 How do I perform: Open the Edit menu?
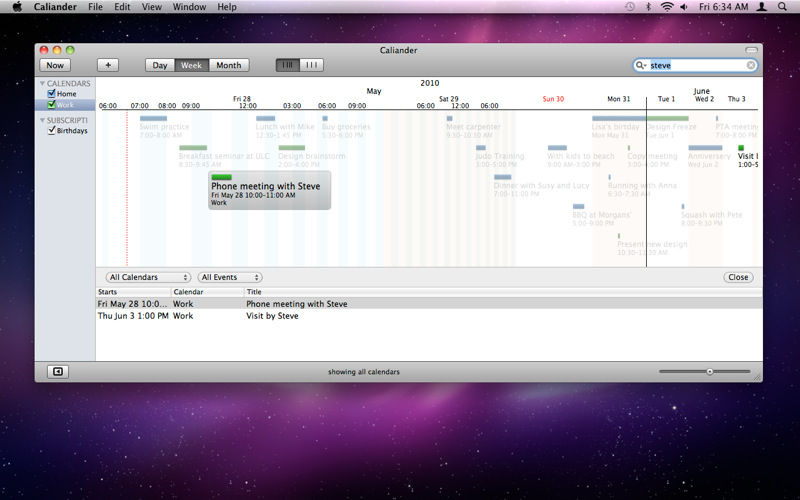(122, 7)
